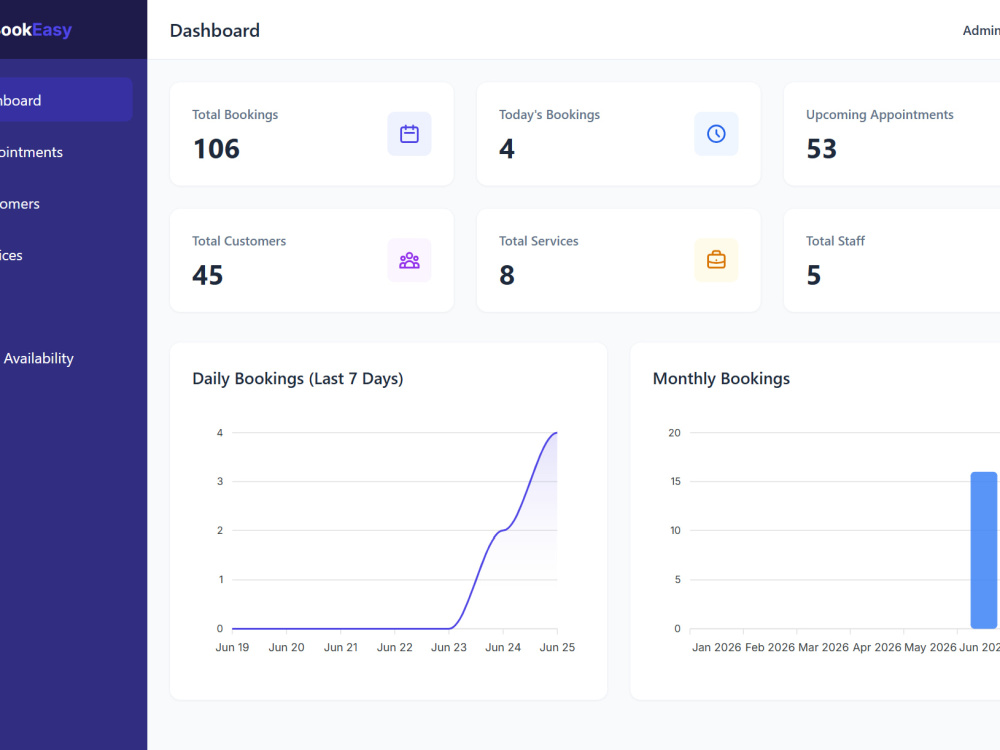The image size is (1000, 750).
Task: Click the clock icon in Today's Bookings card
Action: click(716, 134)
